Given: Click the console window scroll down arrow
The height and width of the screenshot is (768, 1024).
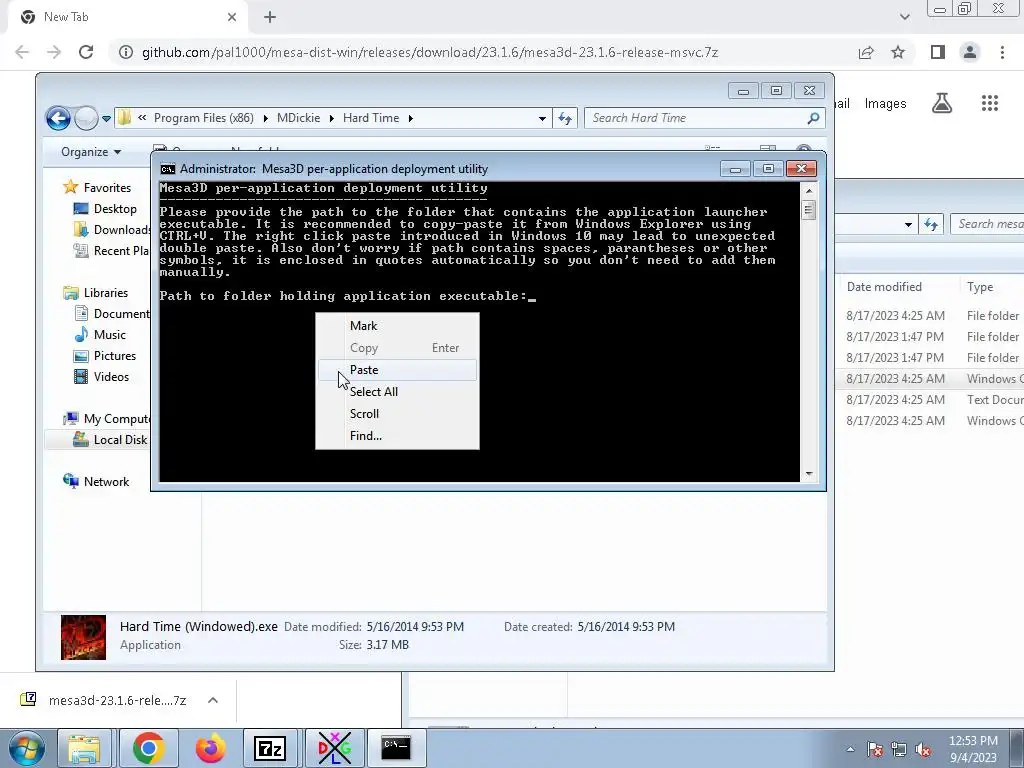Looking at the screenshot, I should (809, 474).
